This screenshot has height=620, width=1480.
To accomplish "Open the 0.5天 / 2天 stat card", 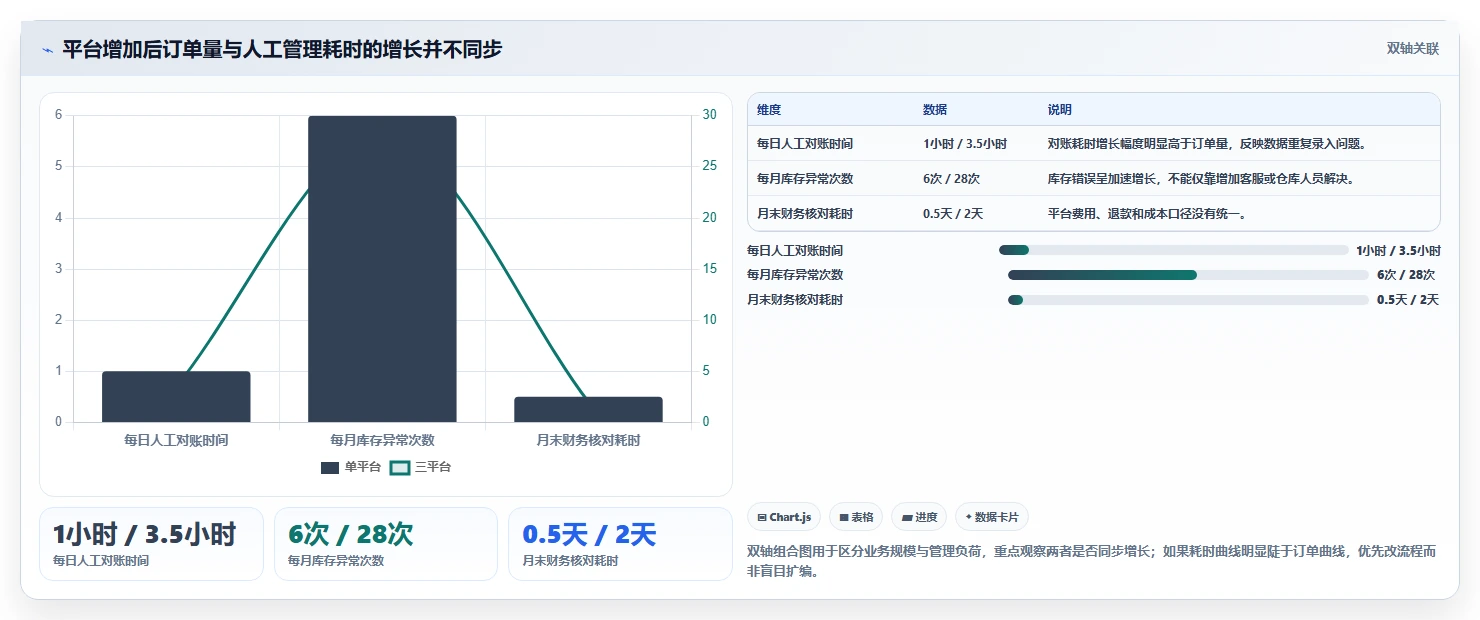I will coord(620,544).
